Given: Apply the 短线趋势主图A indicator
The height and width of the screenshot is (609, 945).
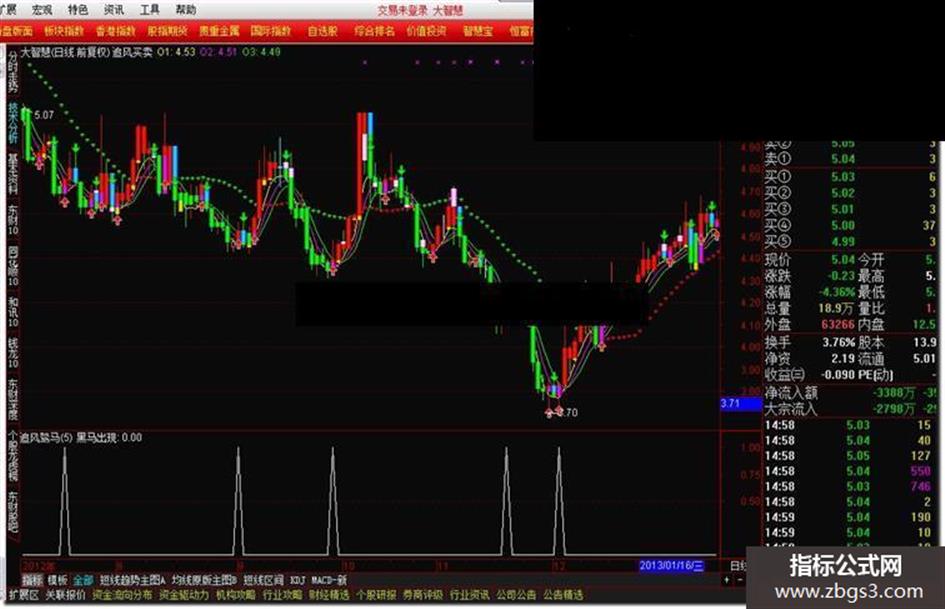Looking at the screenshot, I should [133, 580].
